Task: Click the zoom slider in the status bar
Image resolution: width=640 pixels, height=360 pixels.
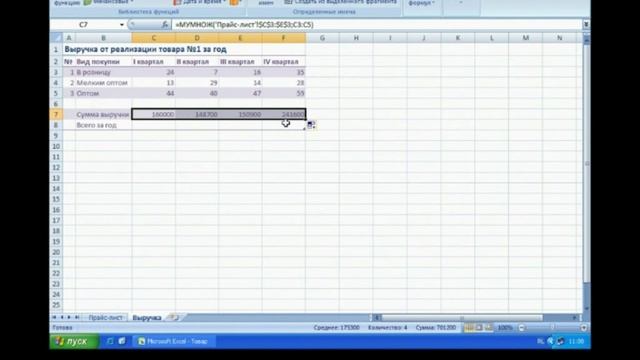Action: pos(552,328)
